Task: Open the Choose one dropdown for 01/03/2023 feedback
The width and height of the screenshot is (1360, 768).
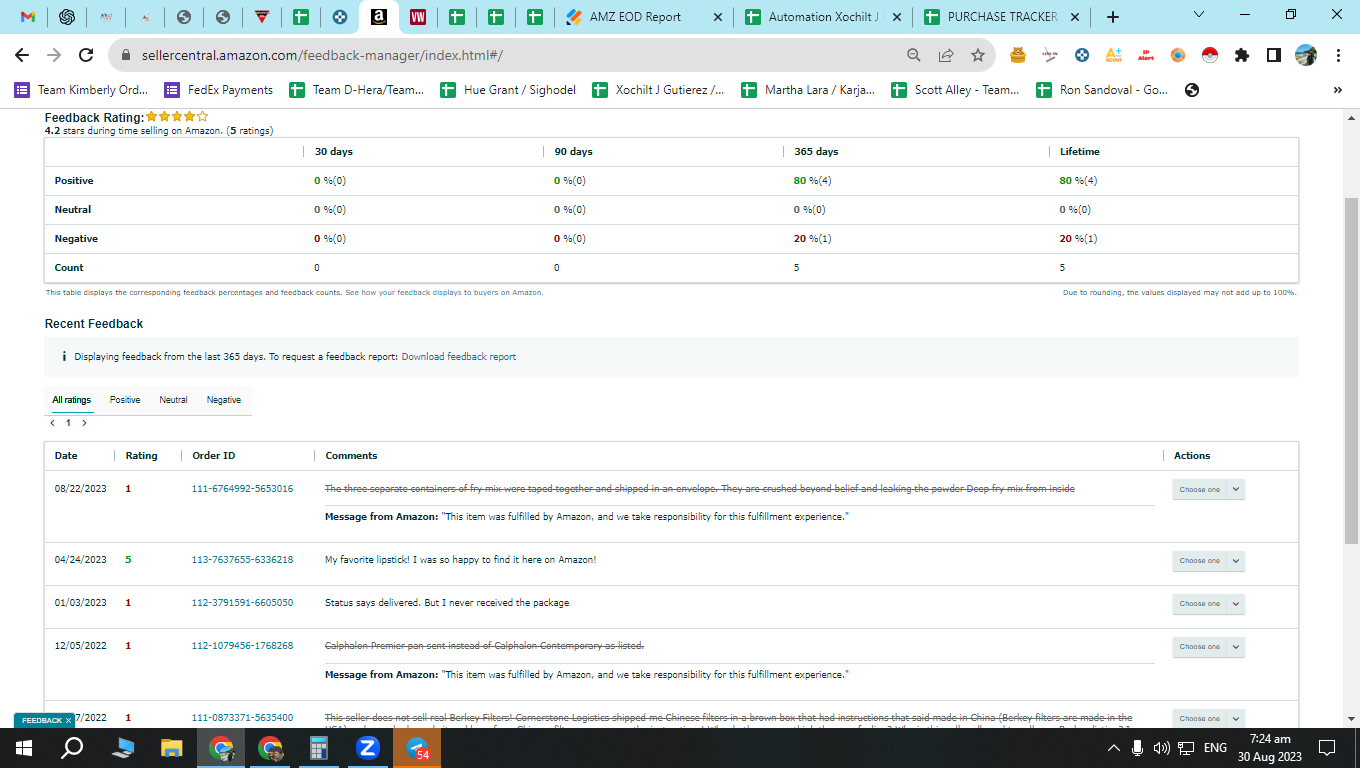Action: click(1209, 604)
